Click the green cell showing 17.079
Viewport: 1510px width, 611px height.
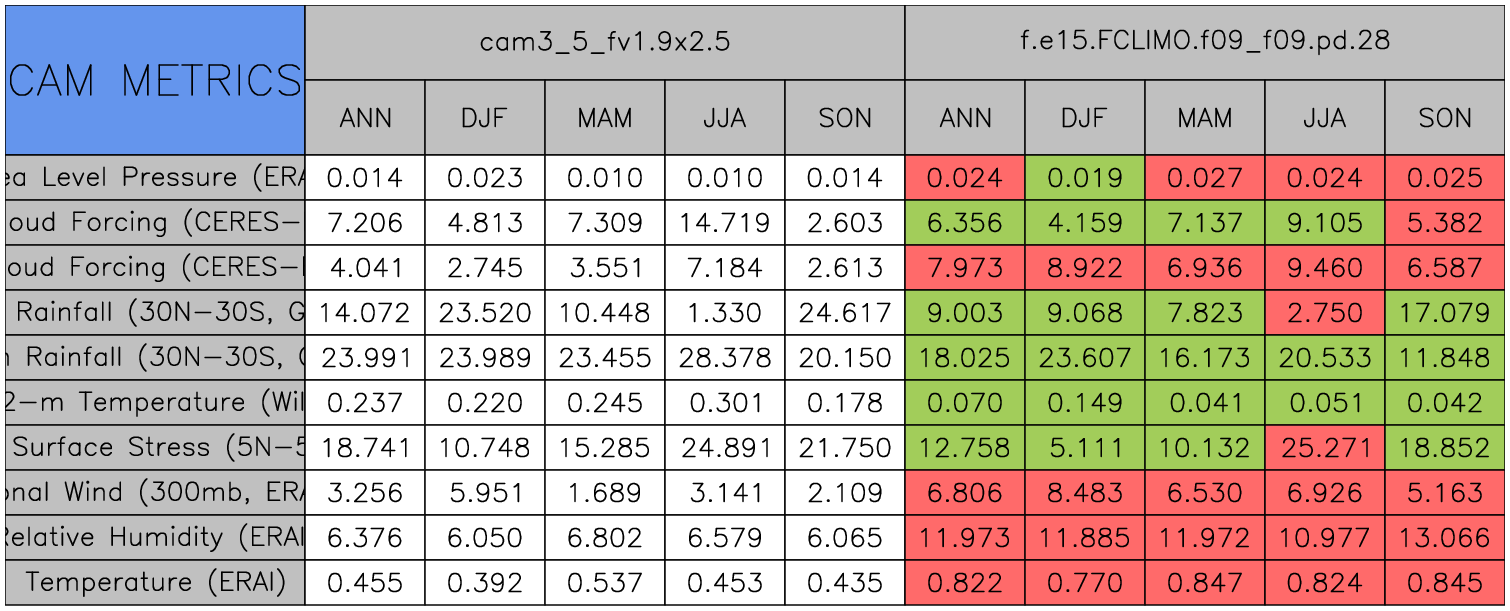pyautogui.click(x=1445, y=313)
